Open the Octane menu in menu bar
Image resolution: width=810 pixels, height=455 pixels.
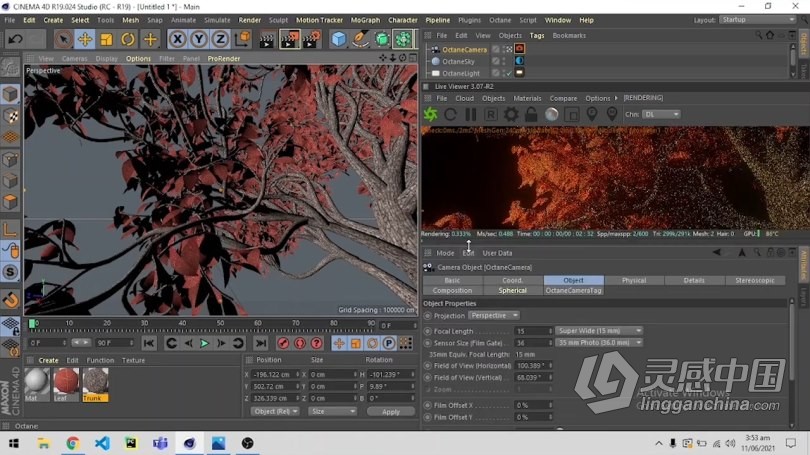click(500, 20)
